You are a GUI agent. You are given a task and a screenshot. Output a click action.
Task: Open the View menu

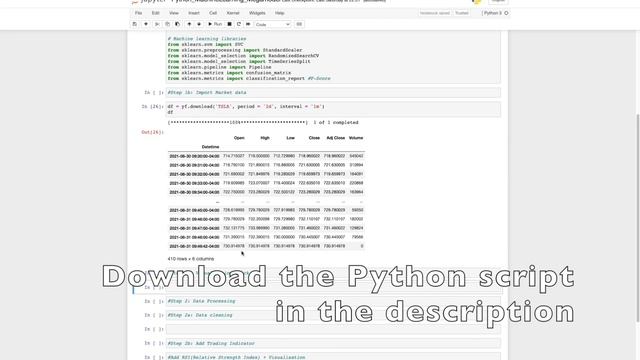point(174,13)
